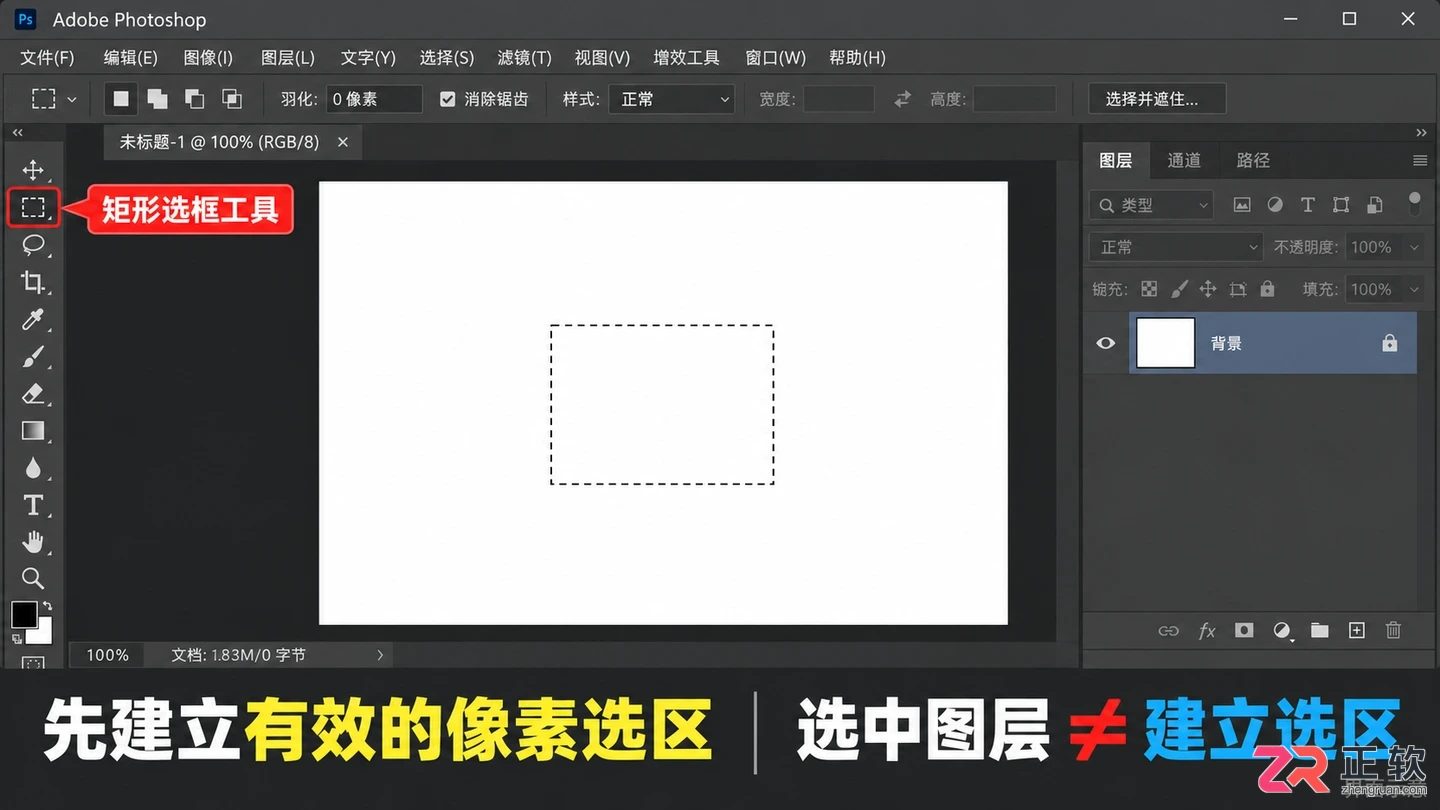Screen dimensions: 1440x810
Task: Open the tool preset picker arrow
Action: 72,99
